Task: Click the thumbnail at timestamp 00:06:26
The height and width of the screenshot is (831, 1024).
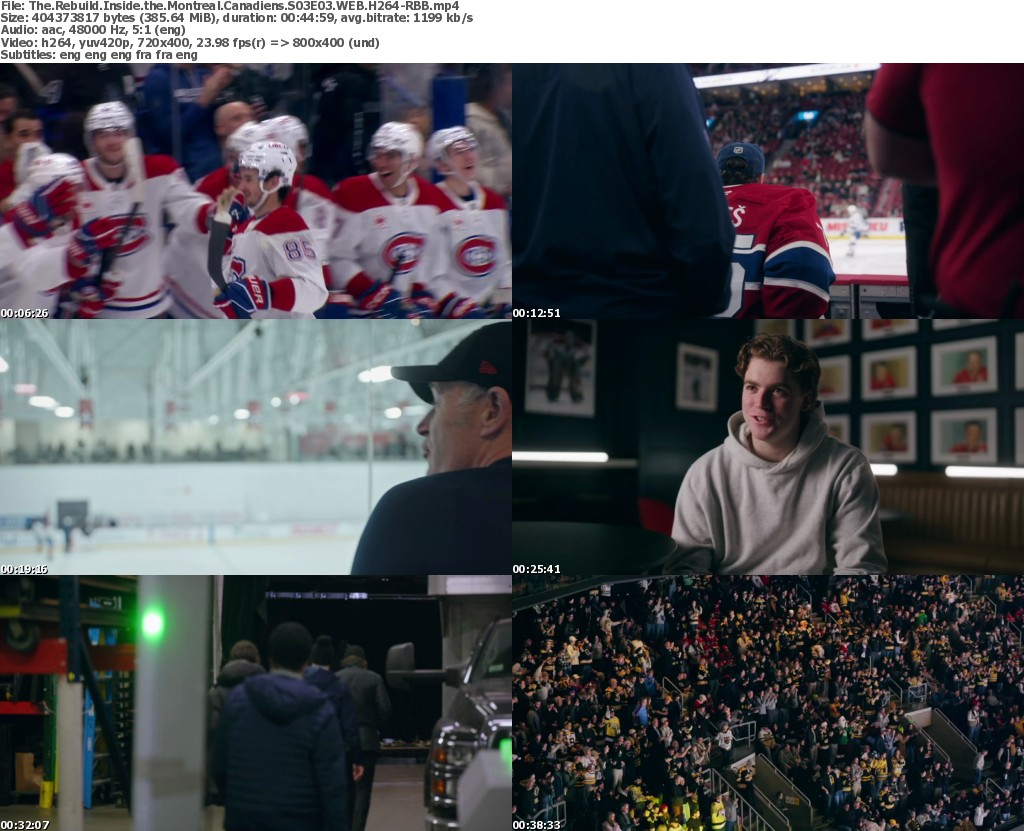Action: [x=256, y=191]
